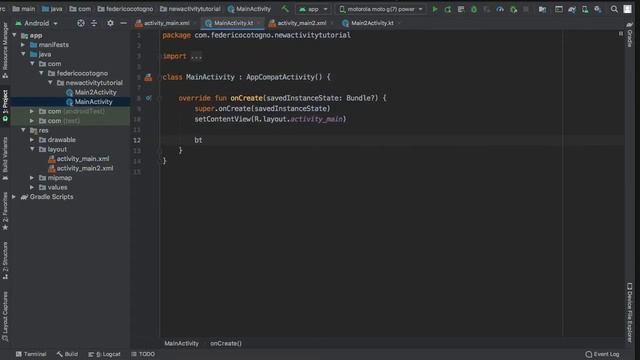Image resolution: width=640 pixels, height=360 pixels.
Task: Toggle 2: Favorites side panel
Action: coord(5,211)
